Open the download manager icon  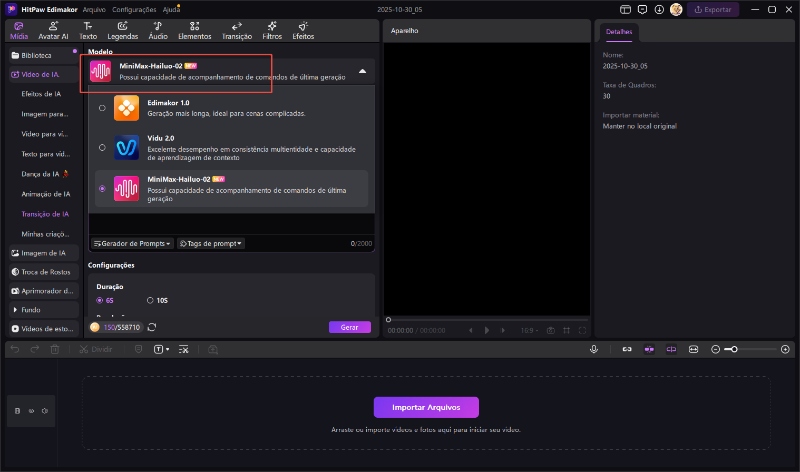pos(657,9)
